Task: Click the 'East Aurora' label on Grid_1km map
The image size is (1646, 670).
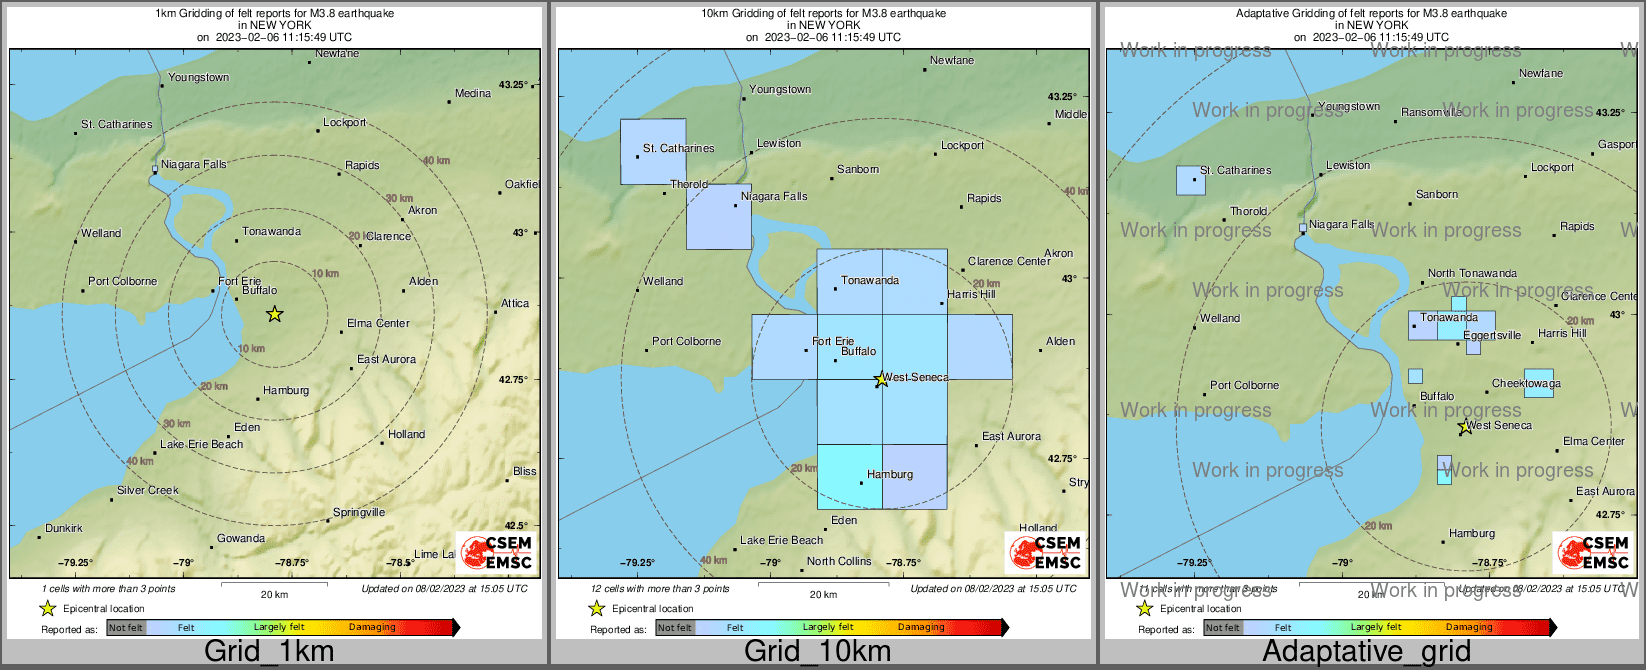Action: [x=386, y=359]
